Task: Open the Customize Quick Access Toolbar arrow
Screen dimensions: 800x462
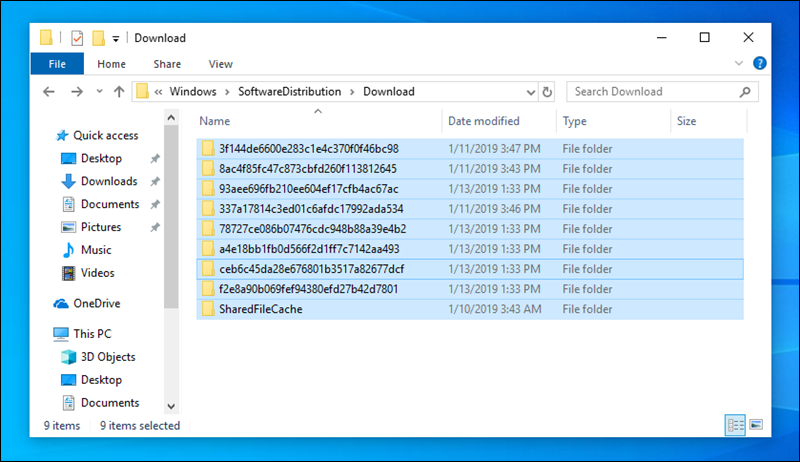Action: pyautogui.click(x=116, y=39)
